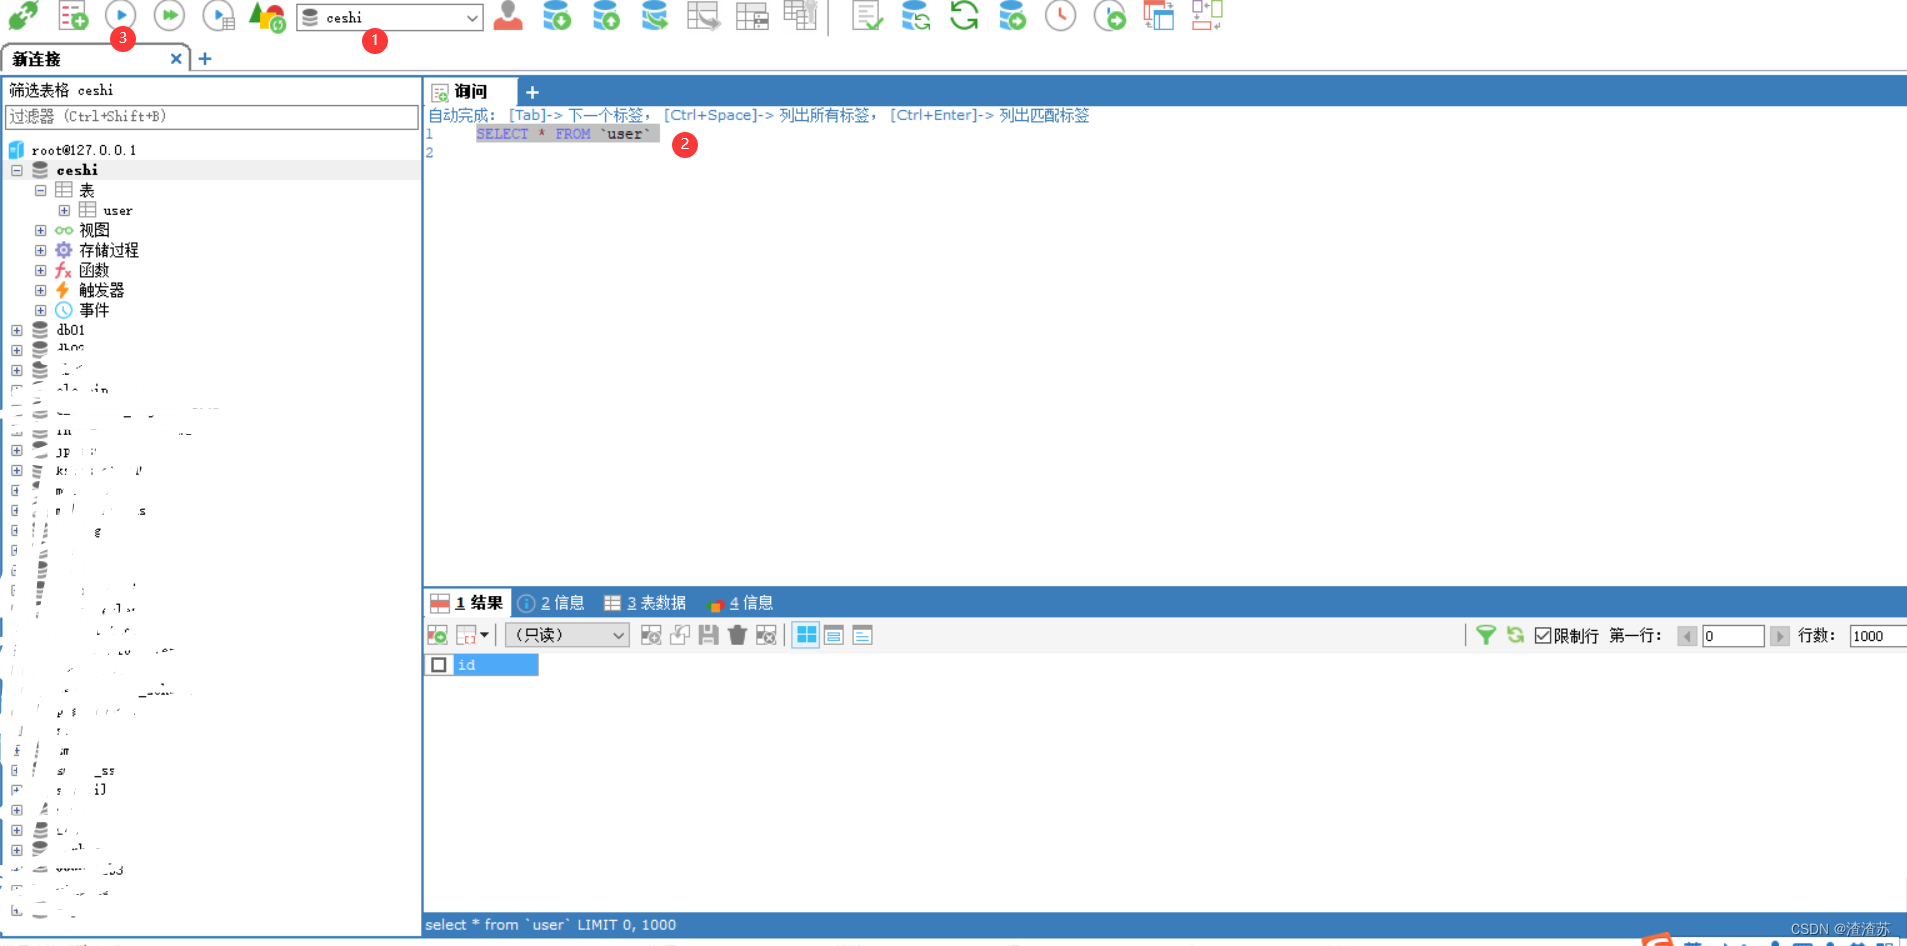Click the import database down-arrow icon
Viewport: 1907px width, 946px height.
click(x=557, y=15)
